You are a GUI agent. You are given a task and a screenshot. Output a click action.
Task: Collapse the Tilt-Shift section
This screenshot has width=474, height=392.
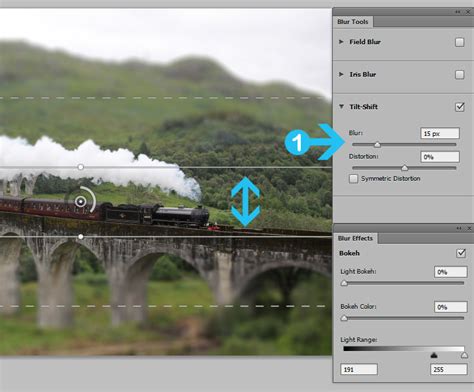coord(341,107)
